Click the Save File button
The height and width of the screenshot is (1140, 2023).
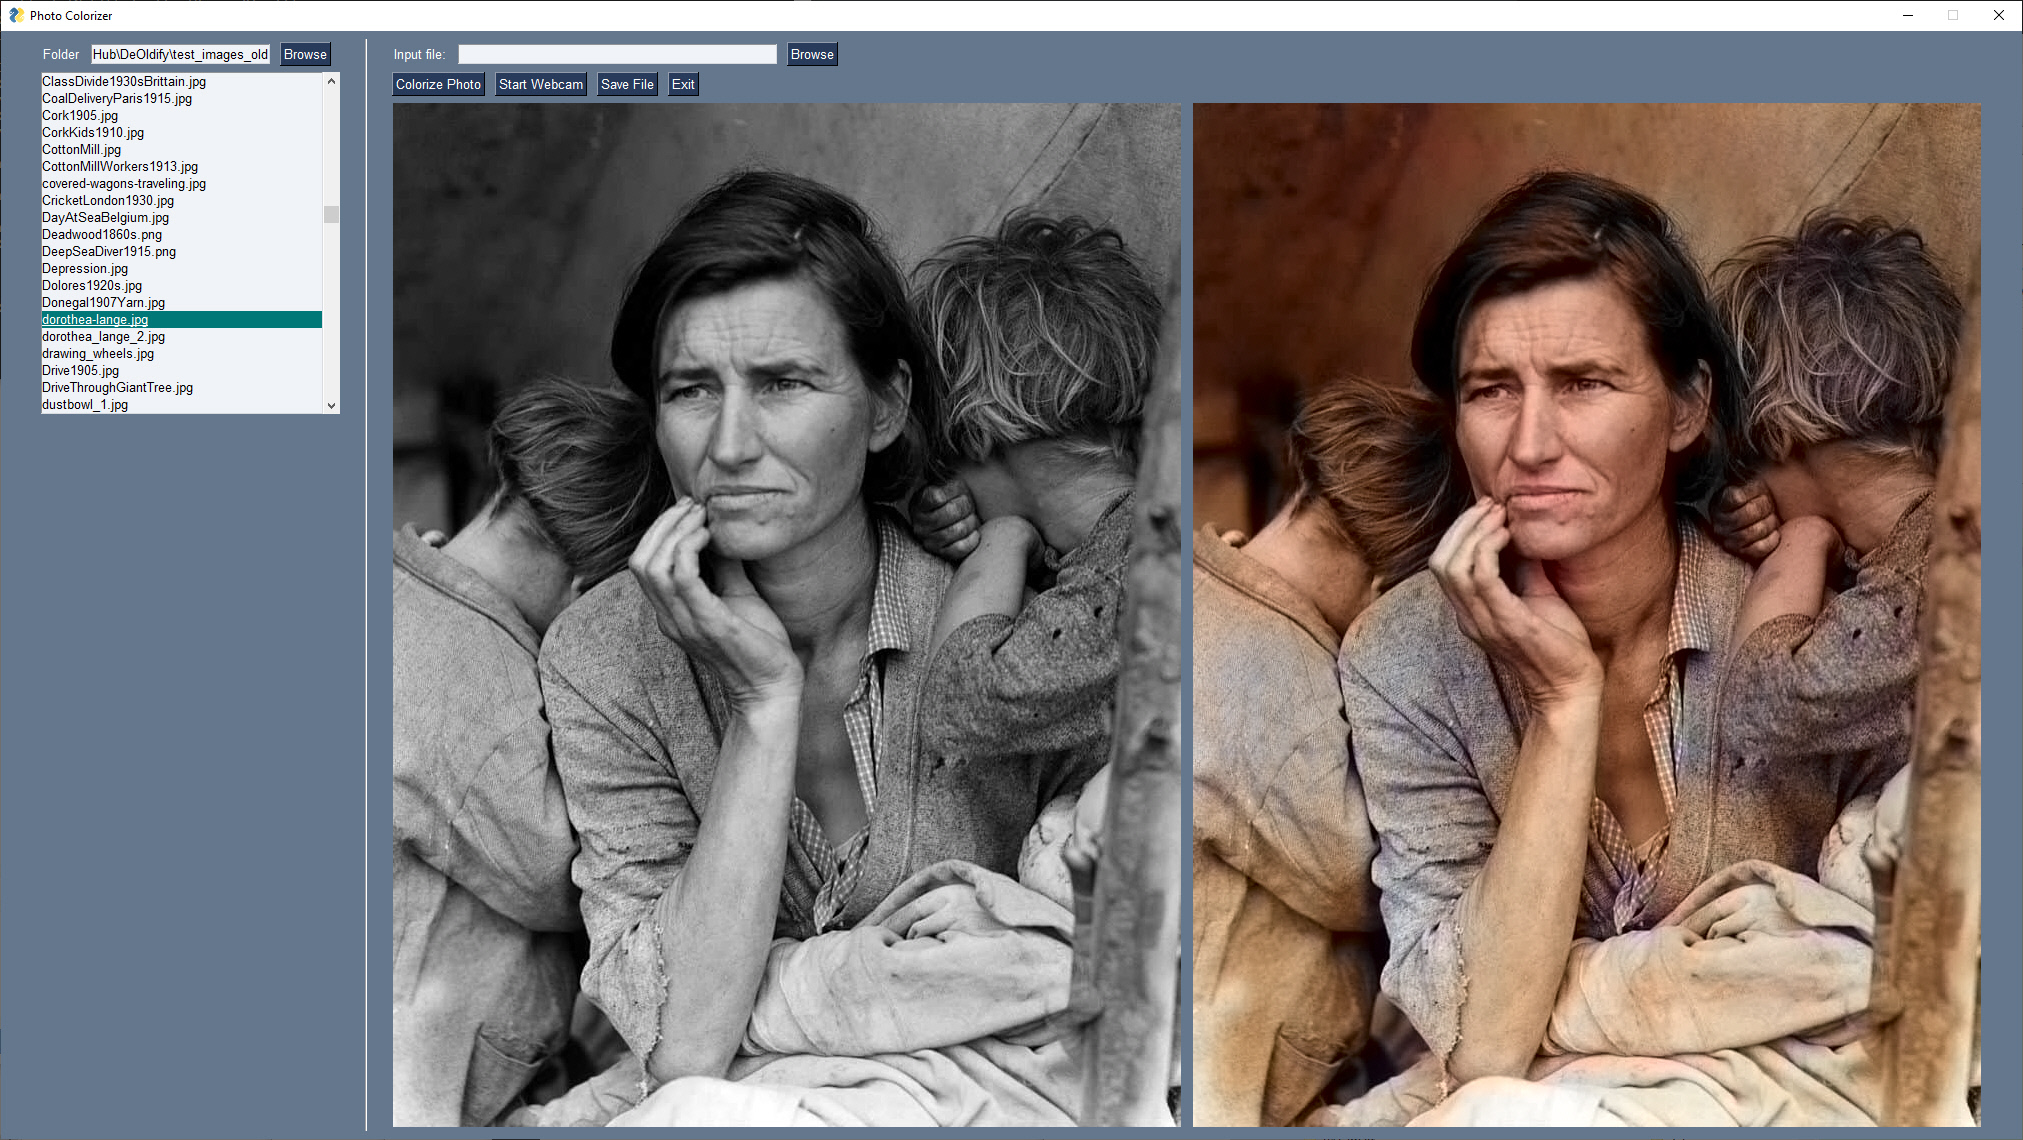[x=627, y=84]
